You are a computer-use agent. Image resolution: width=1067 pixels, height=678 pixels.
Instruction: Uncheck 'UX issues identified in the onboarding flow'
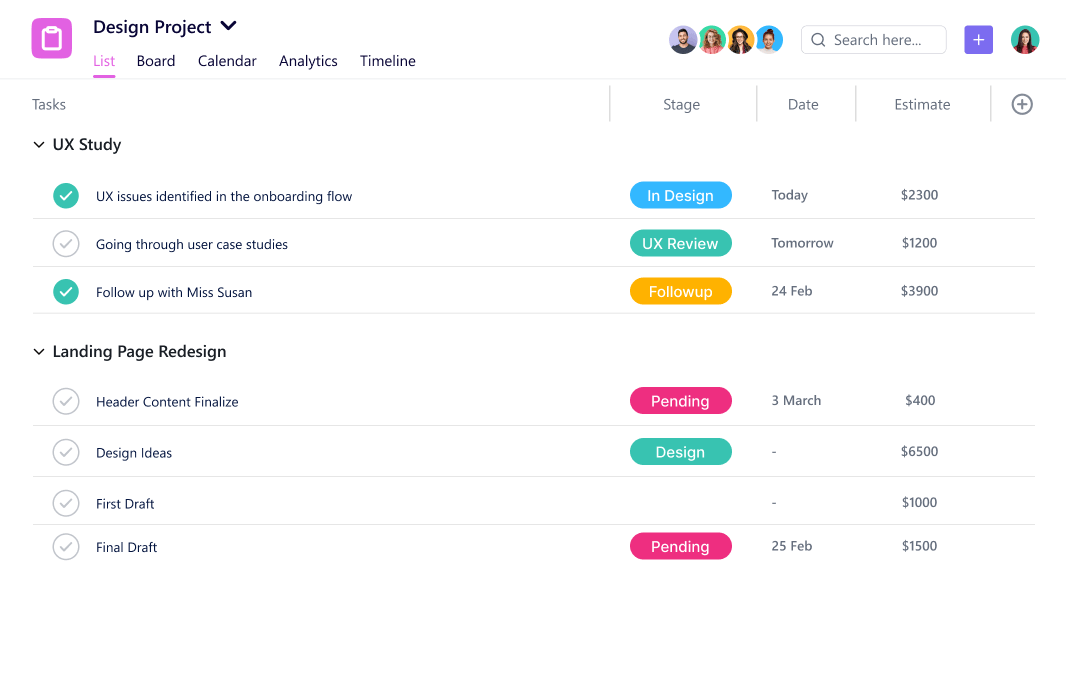point(66,195)
